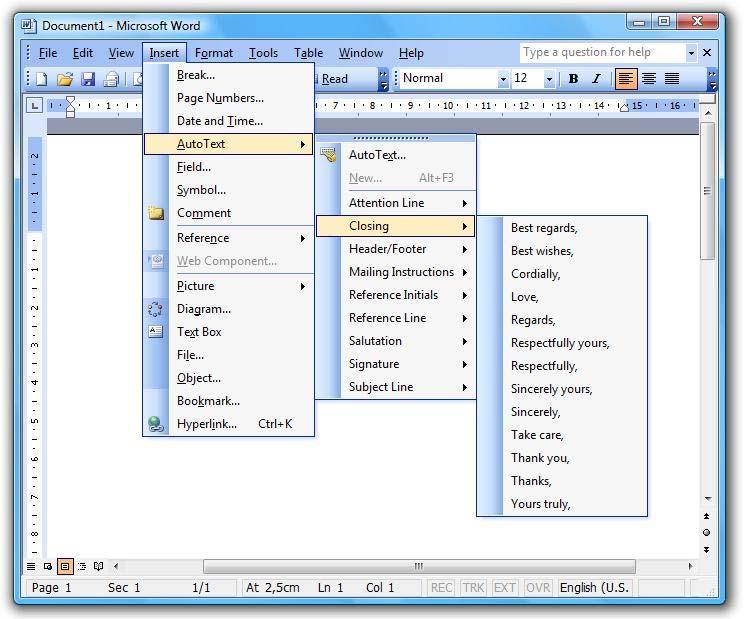Choose Diagram... menu item

(229, 309)
